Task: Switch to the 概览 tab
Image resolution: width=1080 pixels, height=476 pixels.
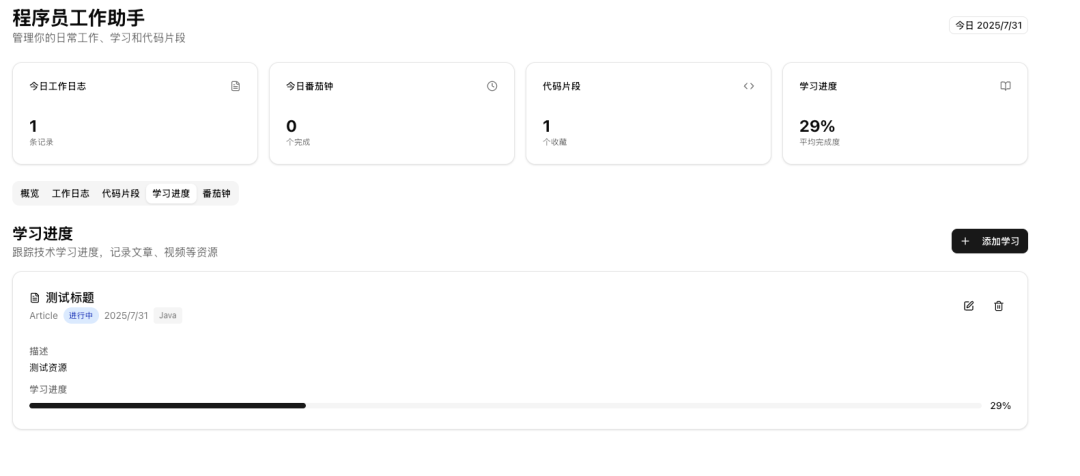Action: click(x=30, y=193)
